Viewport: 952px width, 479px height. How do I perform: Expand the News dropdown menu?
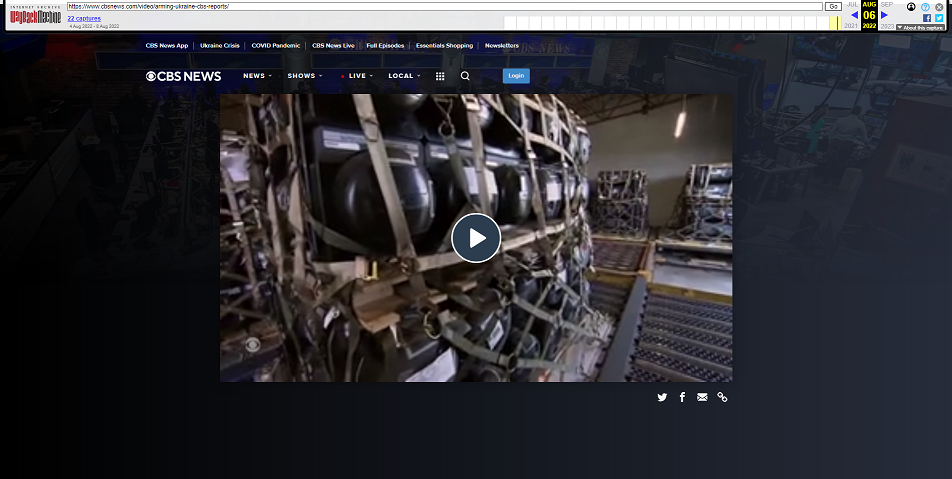tap(257, 76)
